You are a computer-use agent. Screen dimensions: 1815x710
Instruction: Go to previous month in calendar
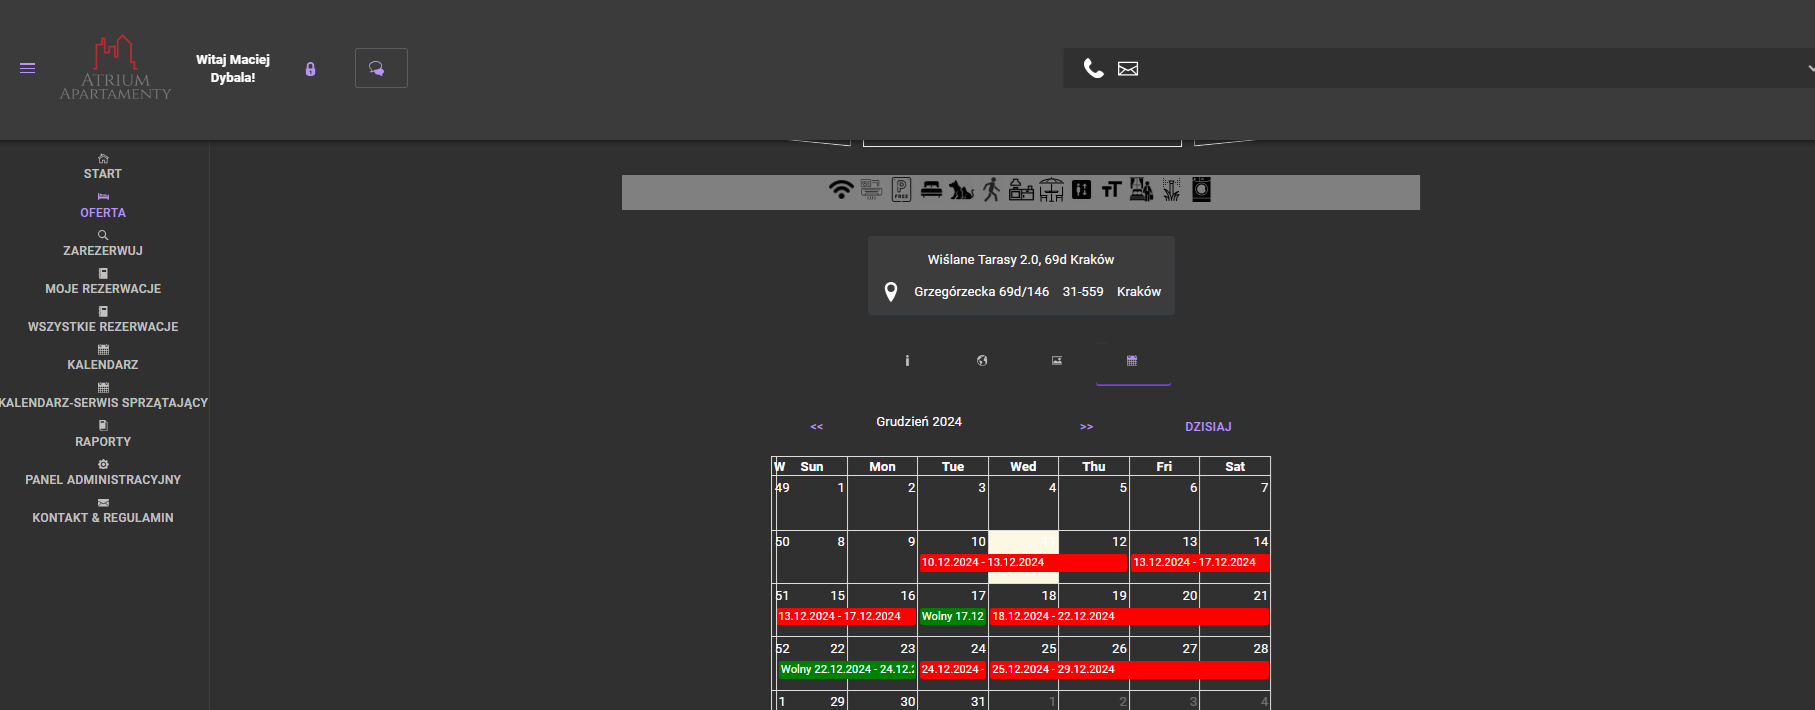click(x=816, y=427)
